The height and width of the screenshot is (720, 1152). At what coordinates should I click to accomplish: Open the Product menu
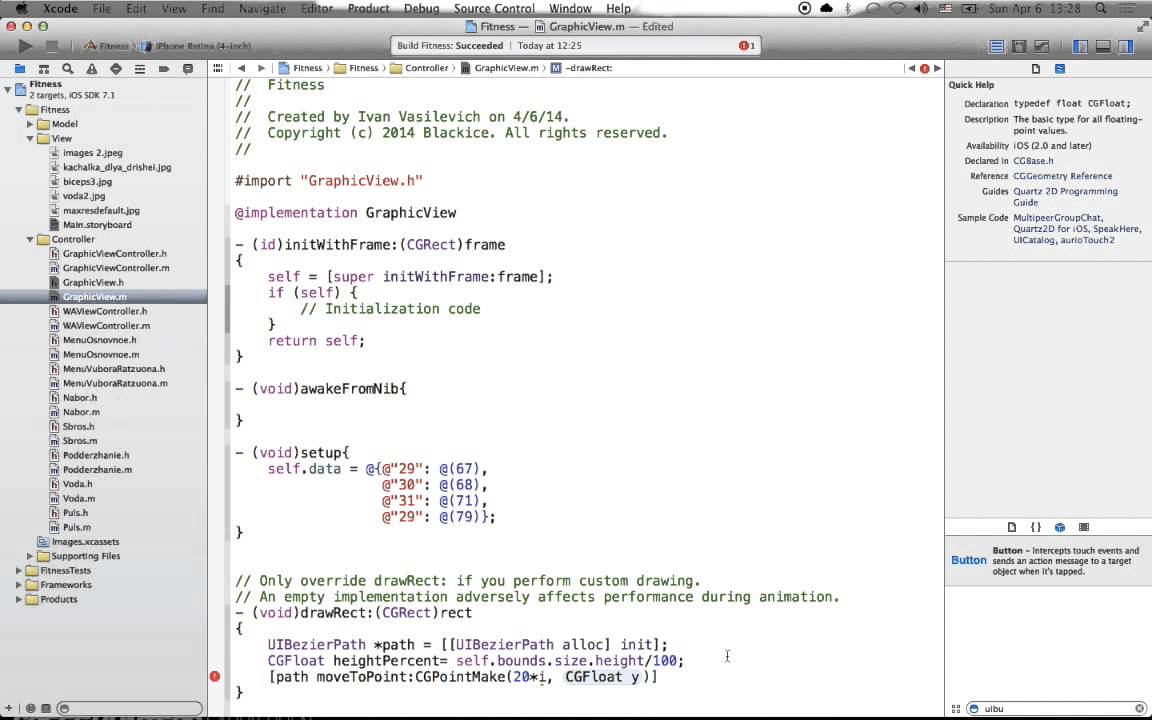pos(368,8)
